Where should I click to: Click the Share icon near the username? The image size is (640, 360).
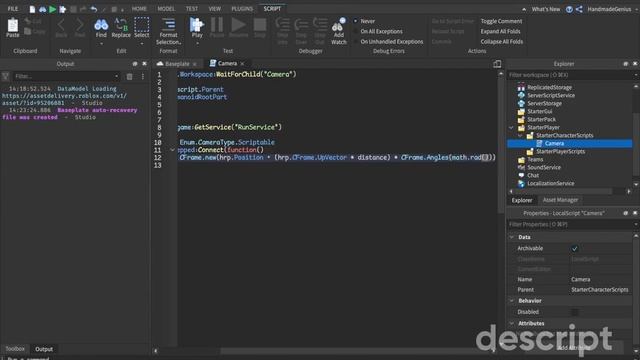[x=579, y=9]
